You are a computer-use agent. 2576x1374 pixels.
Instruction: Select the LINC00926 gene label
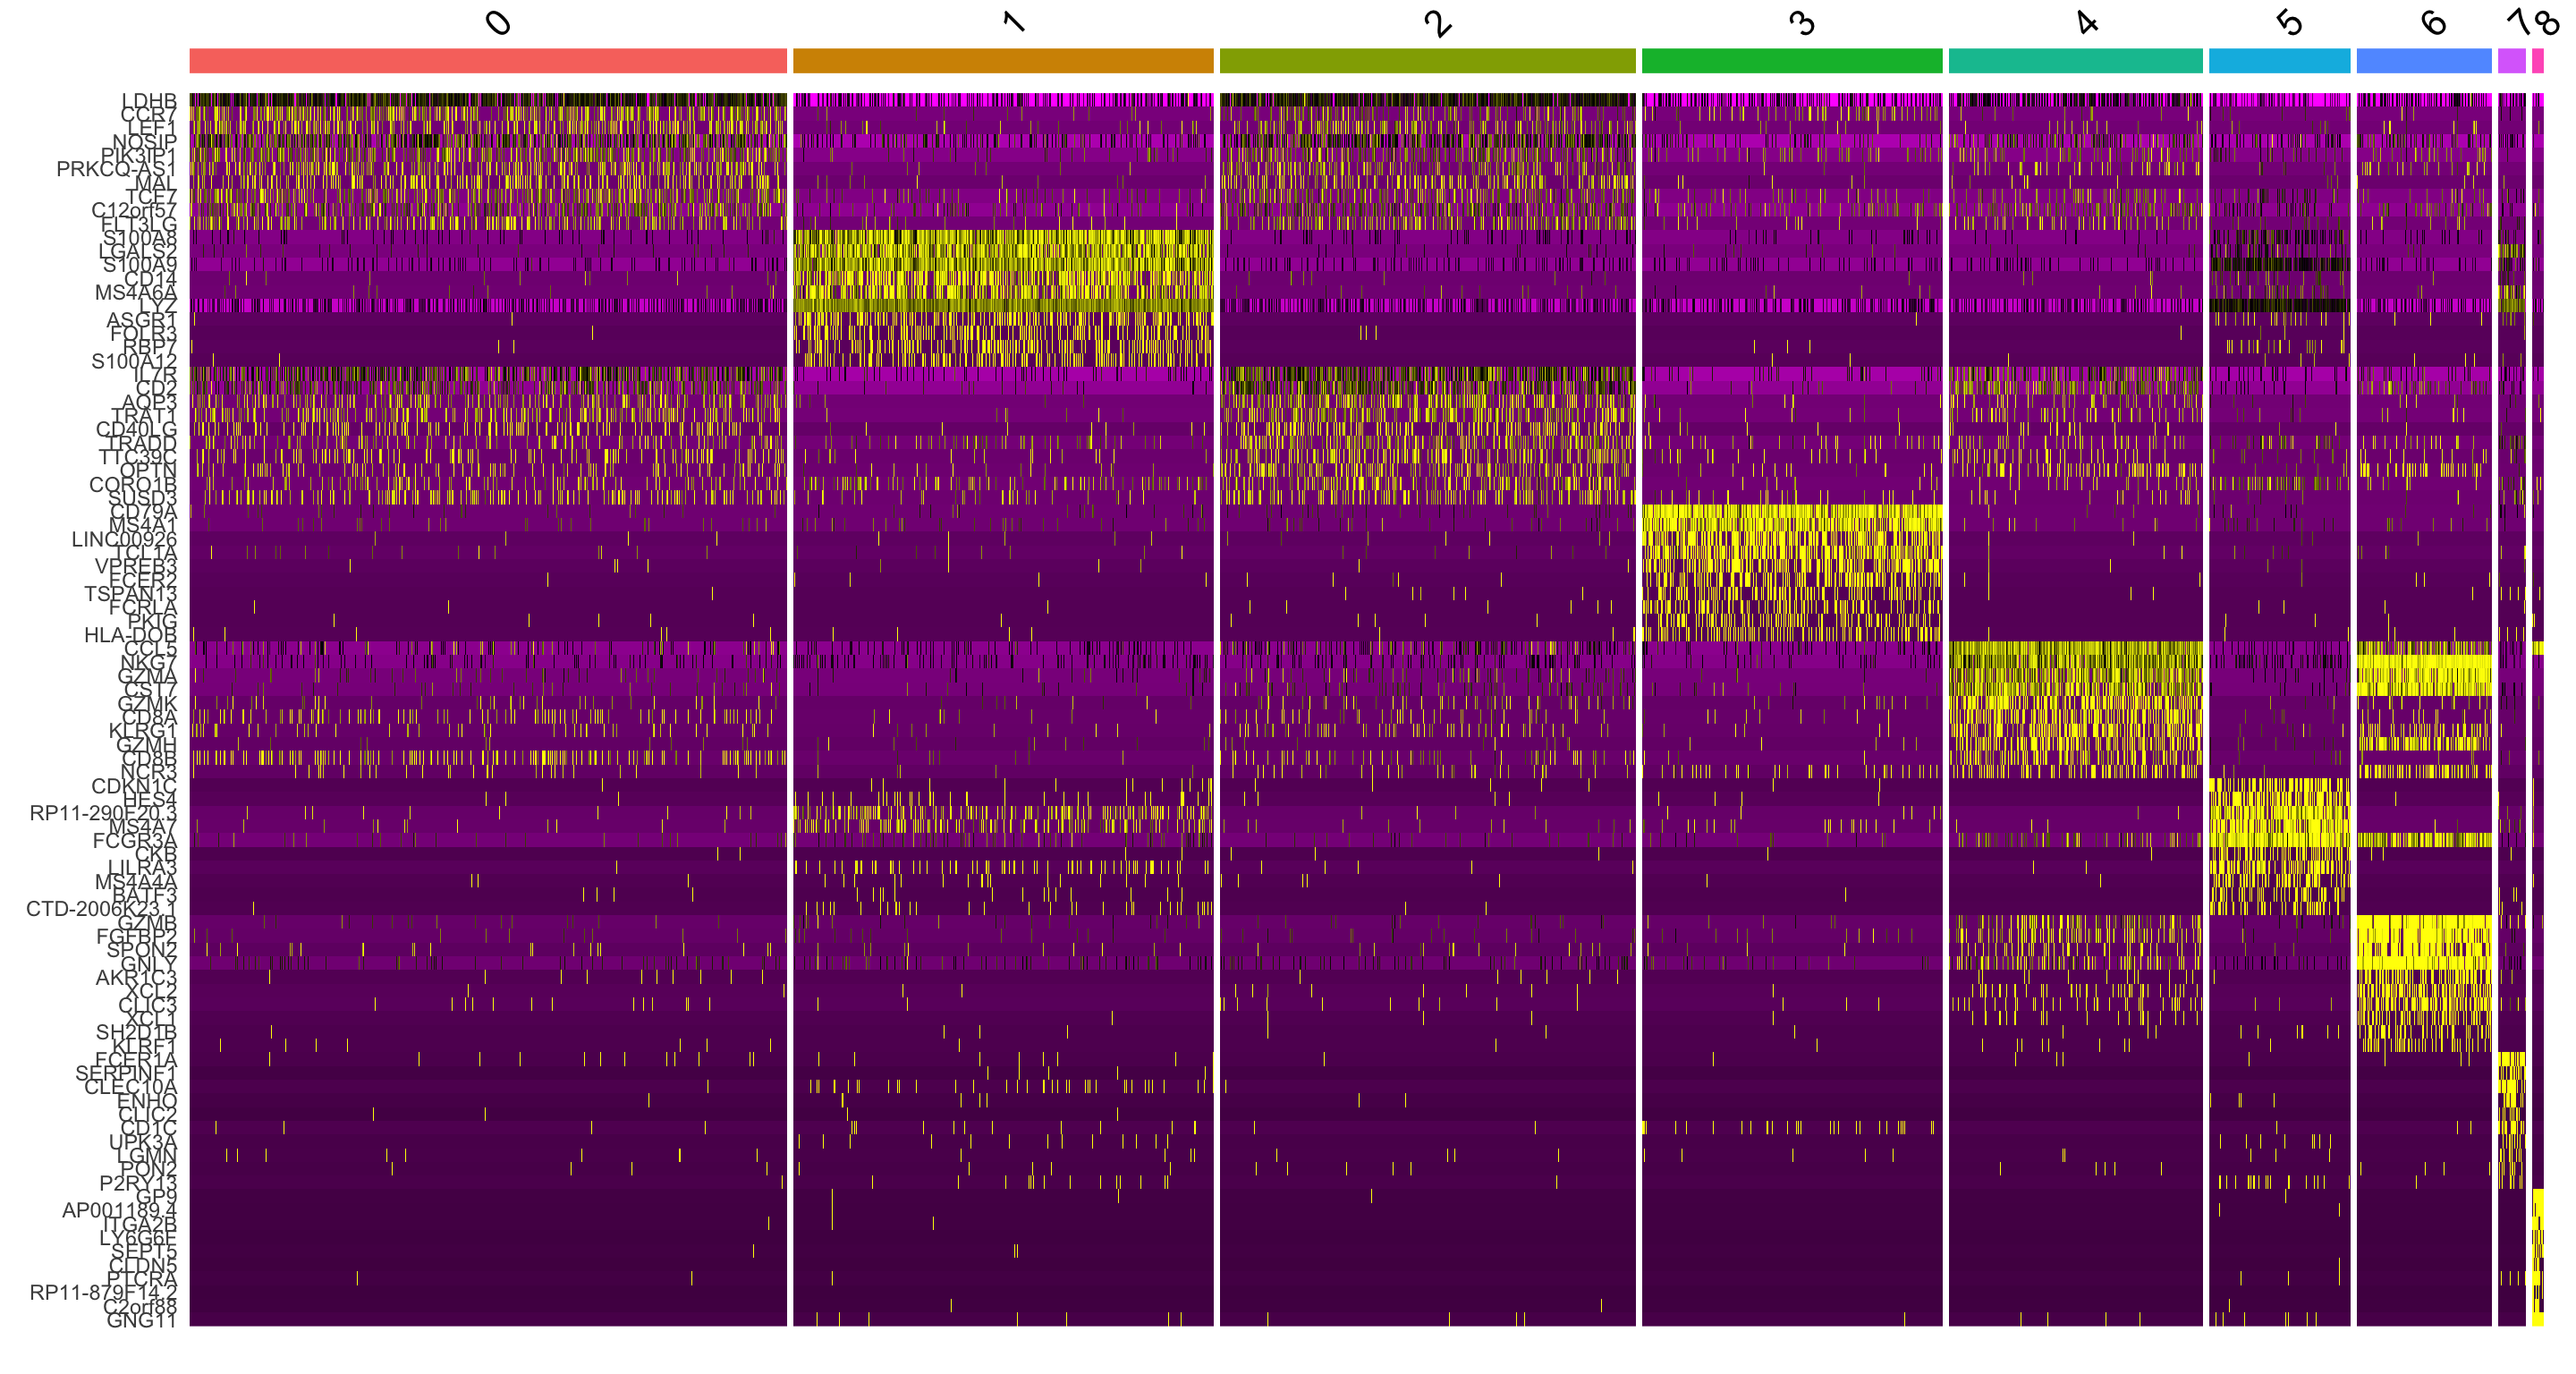point(123,539)
